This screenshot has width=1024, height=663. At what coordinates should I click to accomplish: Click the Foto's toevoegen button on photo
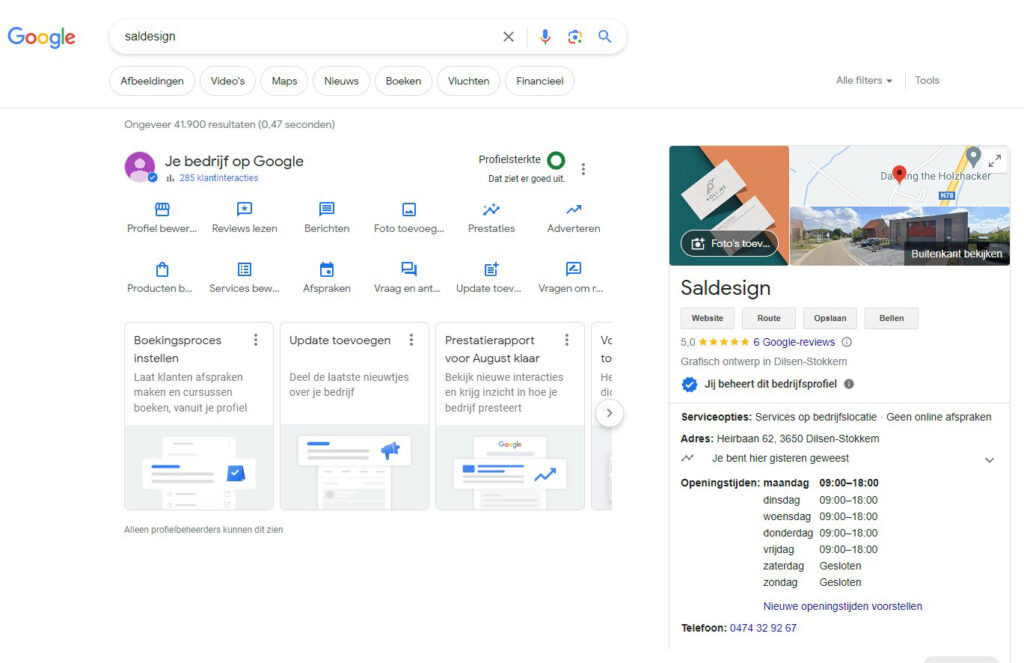(729, 243)
